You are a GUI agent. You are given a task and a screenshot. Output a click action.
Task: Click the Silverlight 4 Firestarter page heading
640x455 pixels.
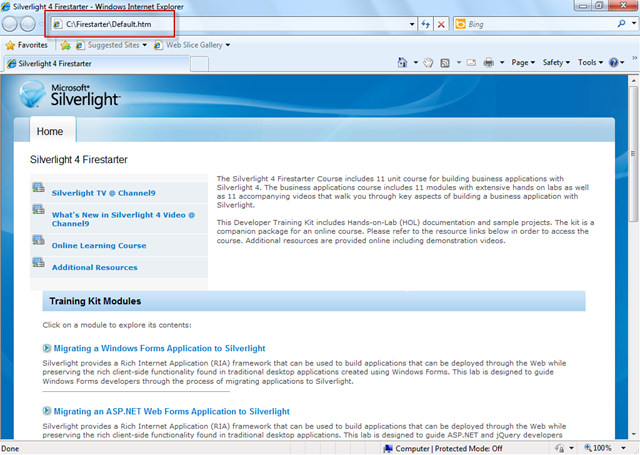click(79, 160)
